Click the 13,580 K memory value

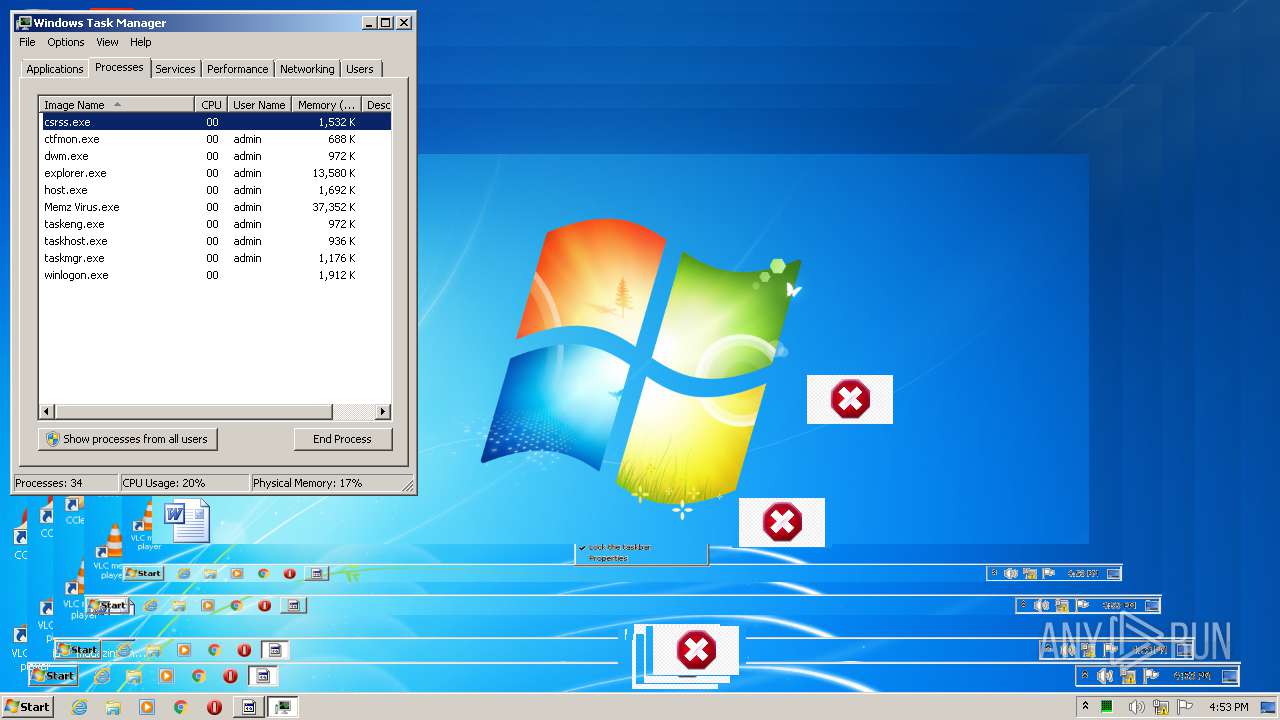pos(334,173)
